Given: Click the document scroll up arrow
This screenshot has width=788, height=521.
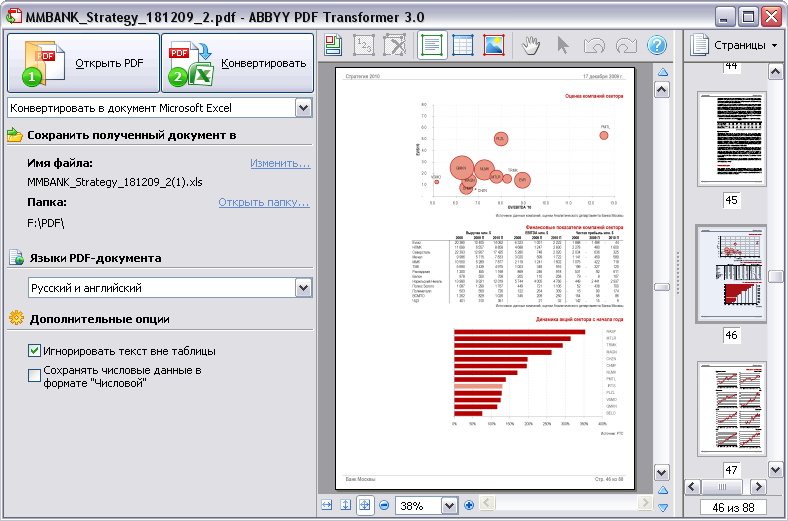Looking at the screenshot, I should click(x=662, y=90).
